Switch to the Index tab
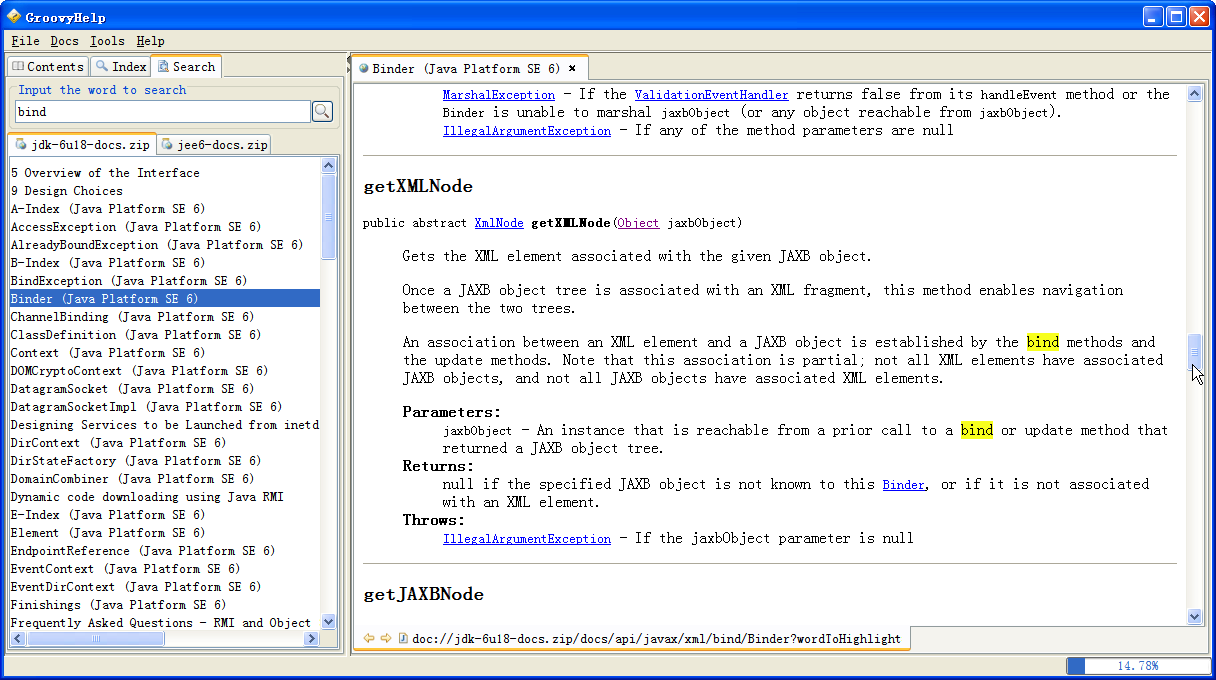 (x=120, y=66)
